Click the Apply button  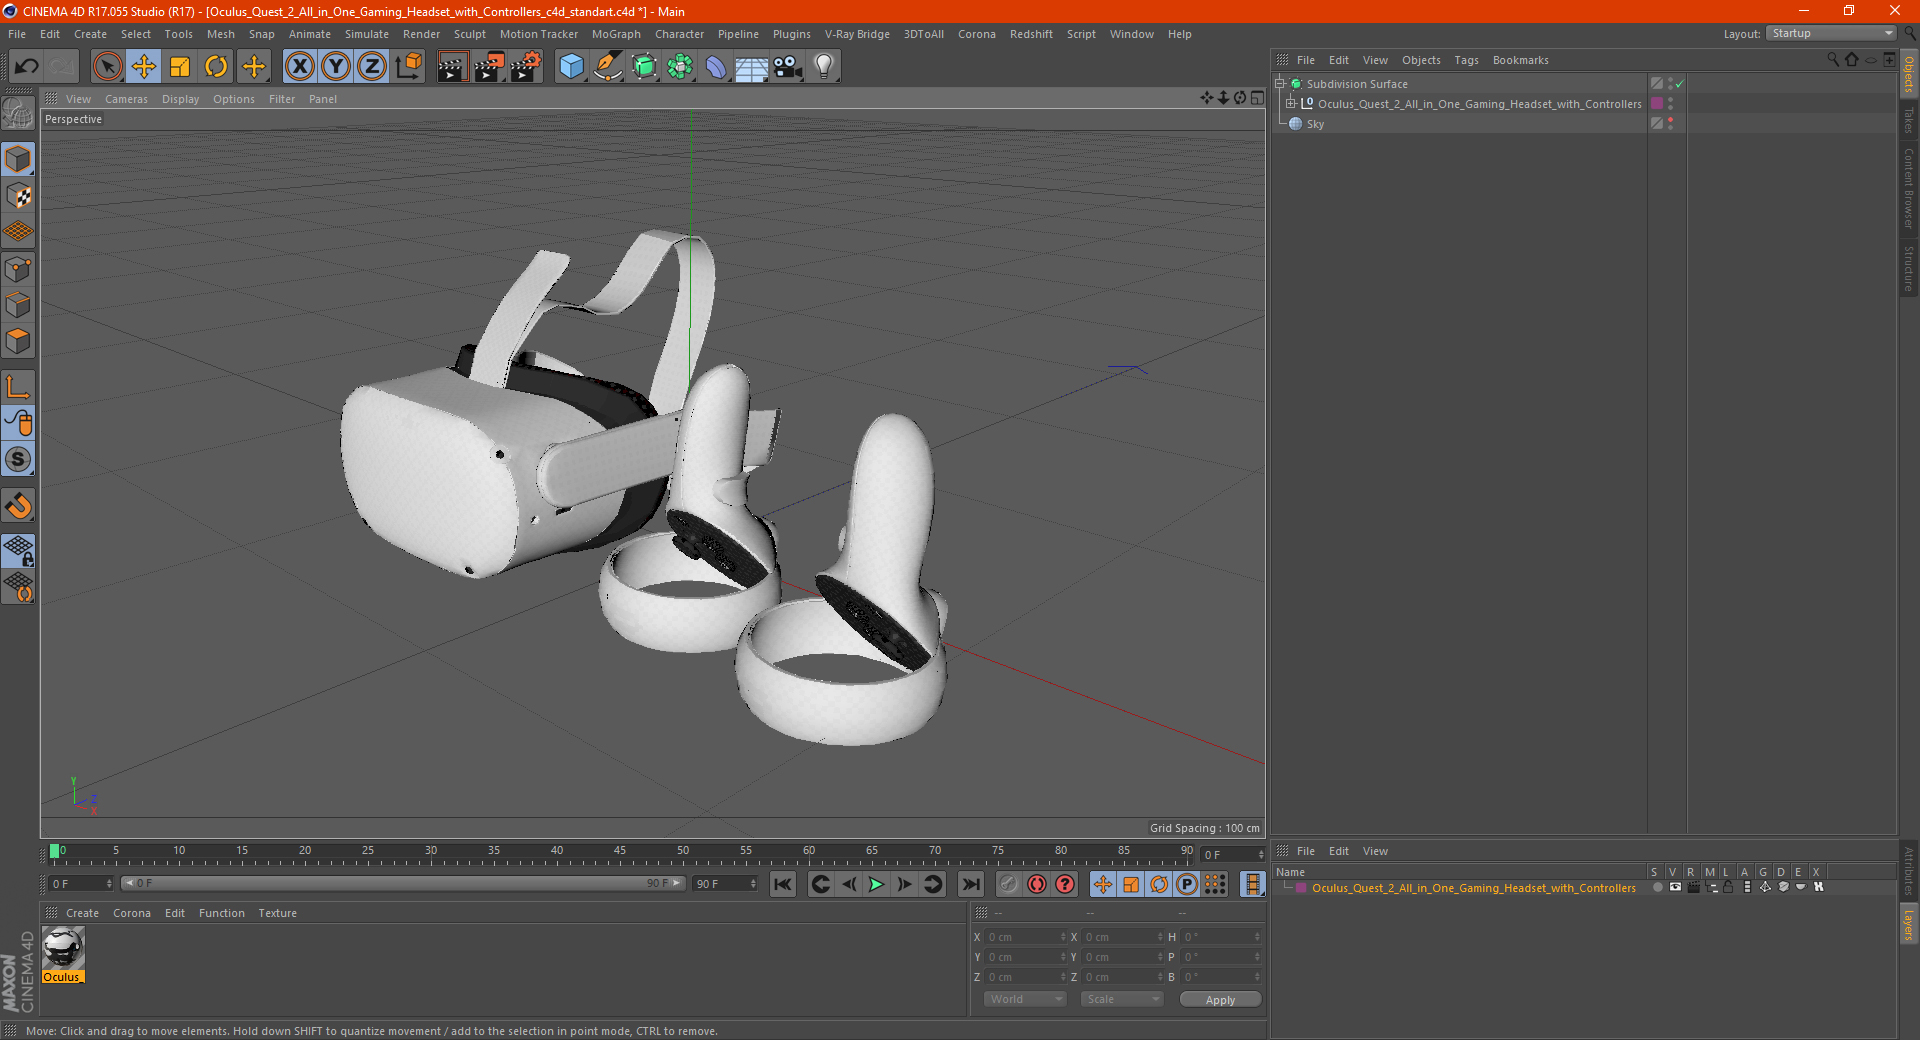click(1220, 1000)
